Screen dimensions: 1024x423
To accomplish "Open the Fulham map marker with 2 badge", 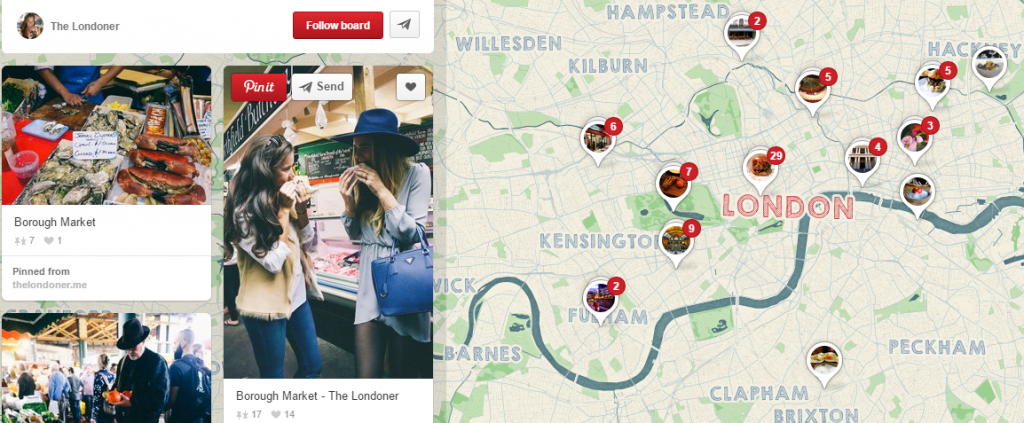I will click(601, 300).
